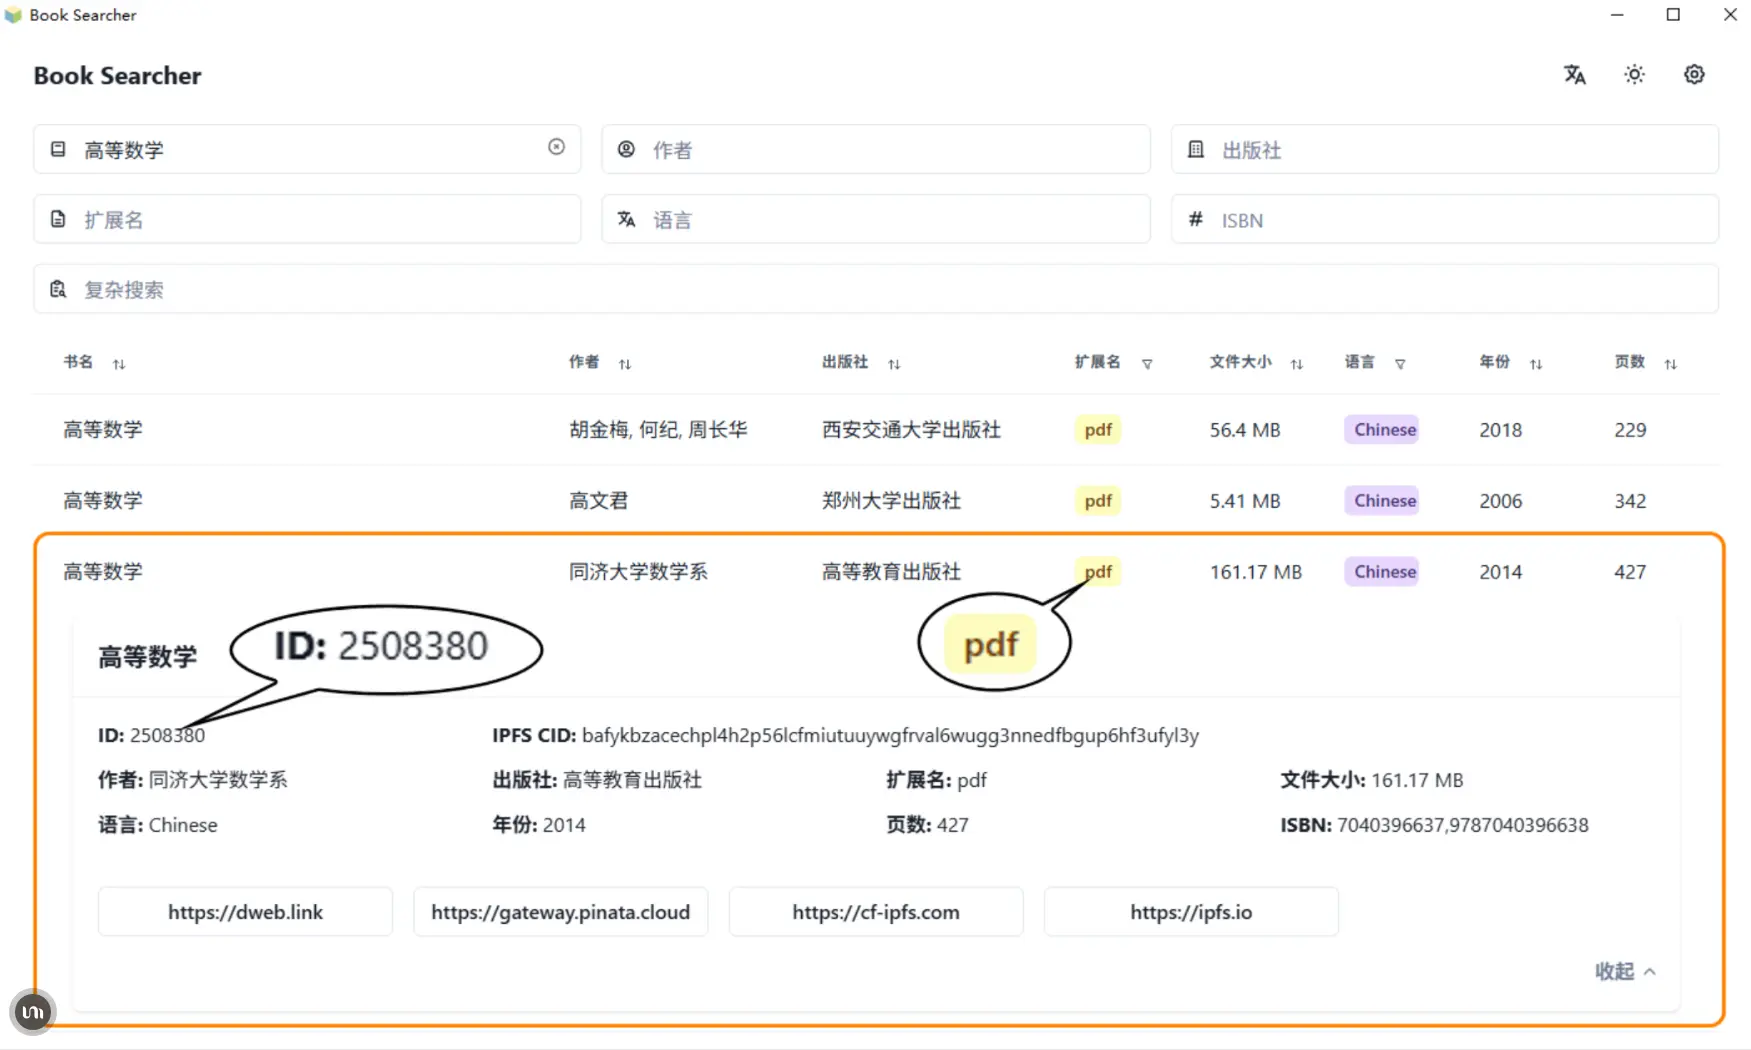Focus the 出版社 input field
Image resolution: width=1751 pixels, height=1050 pixels.
click(x=1445, y=149)
